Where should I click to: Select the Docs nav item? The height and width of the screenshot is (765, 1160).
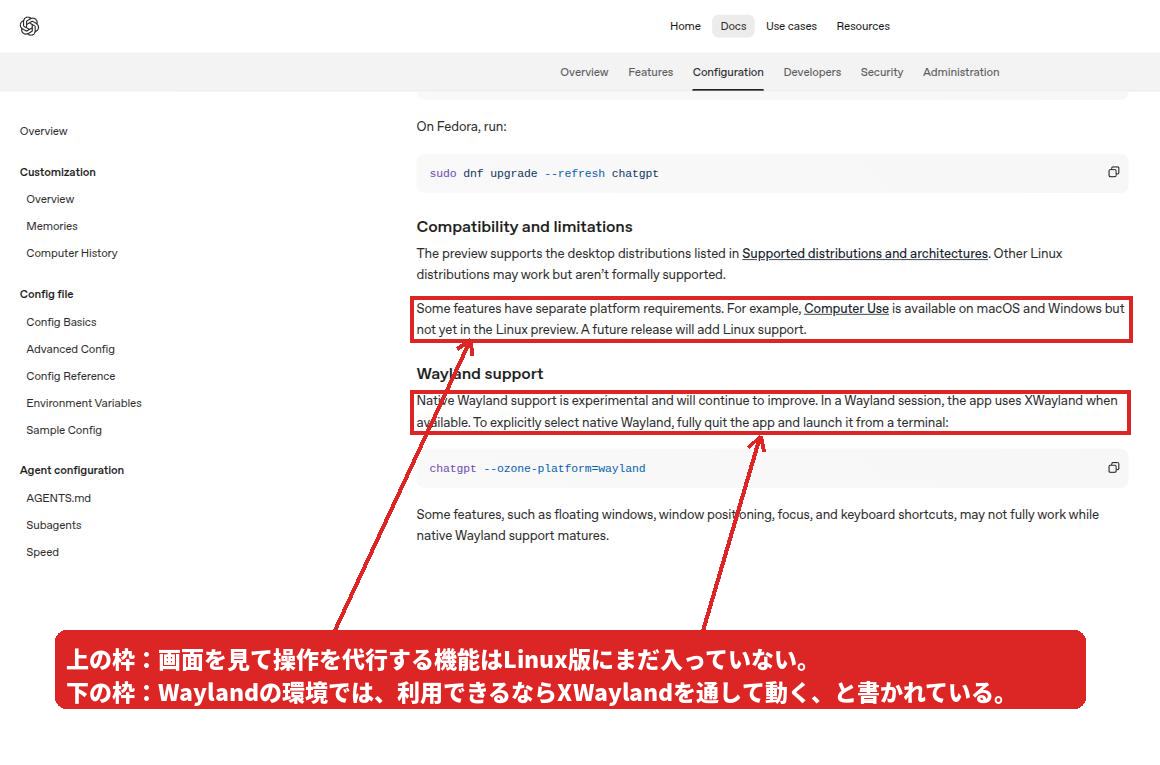pyautogui.click(x=733, y=26)
